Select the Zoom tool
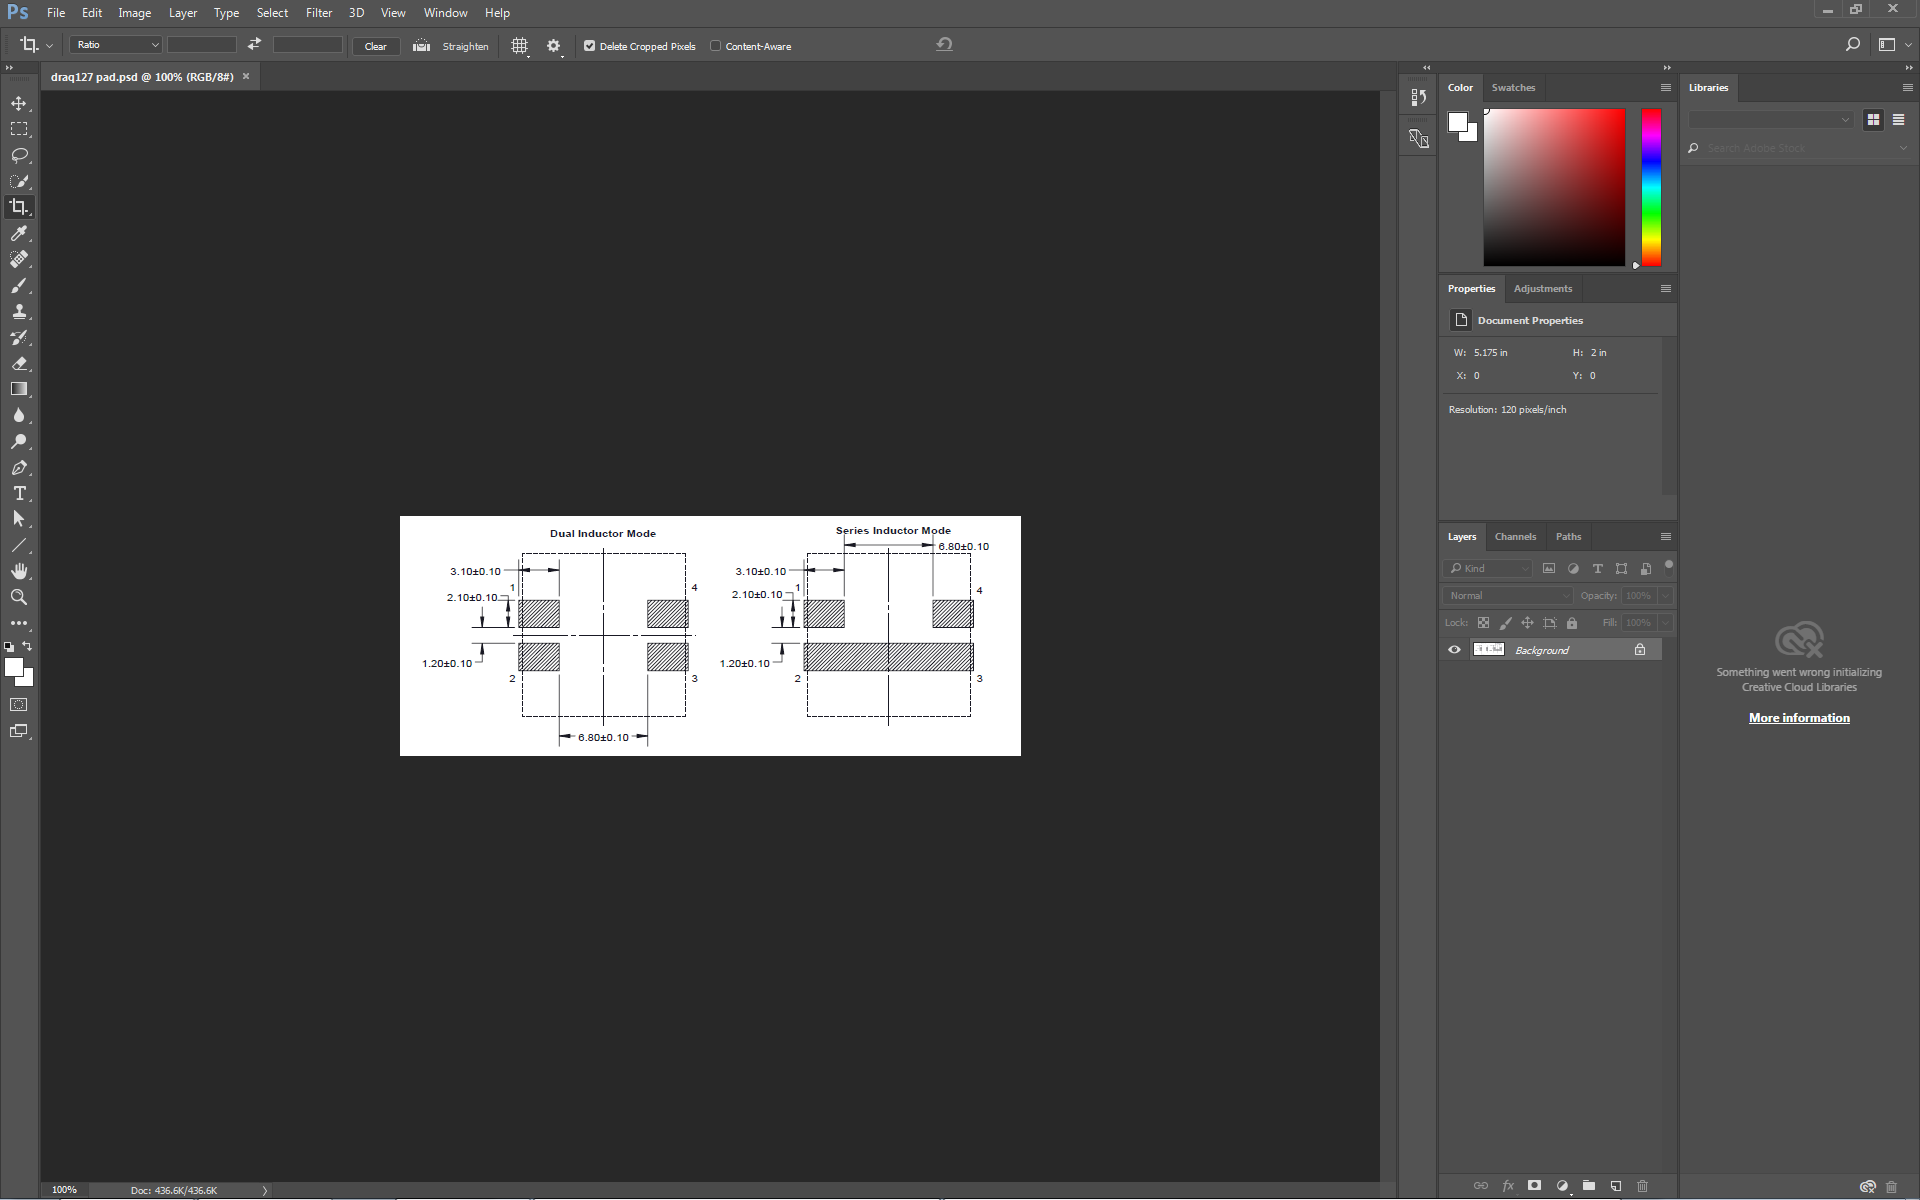1920x1200 pixels. pyautogui.click(x=19, y=597)
